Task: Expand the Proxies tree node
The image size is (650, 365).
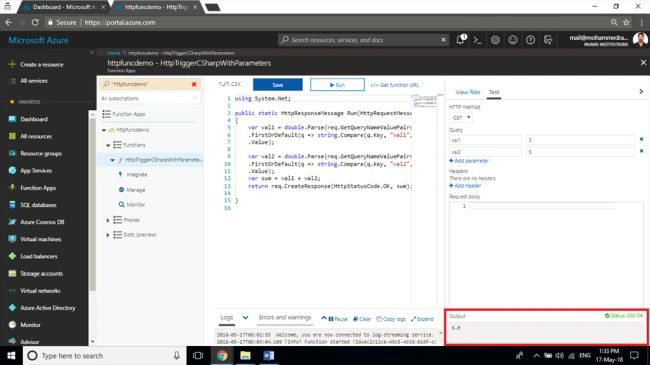Action: click(108, 220)
